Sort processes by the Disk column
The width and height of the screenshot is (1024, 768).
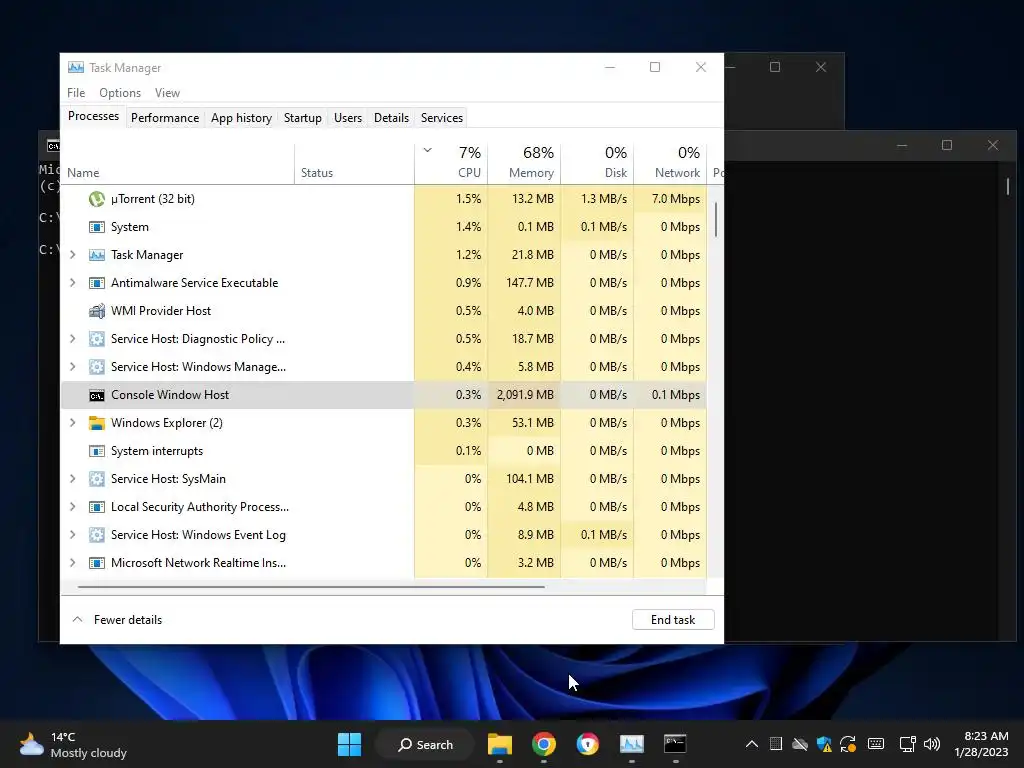point(598,163)
